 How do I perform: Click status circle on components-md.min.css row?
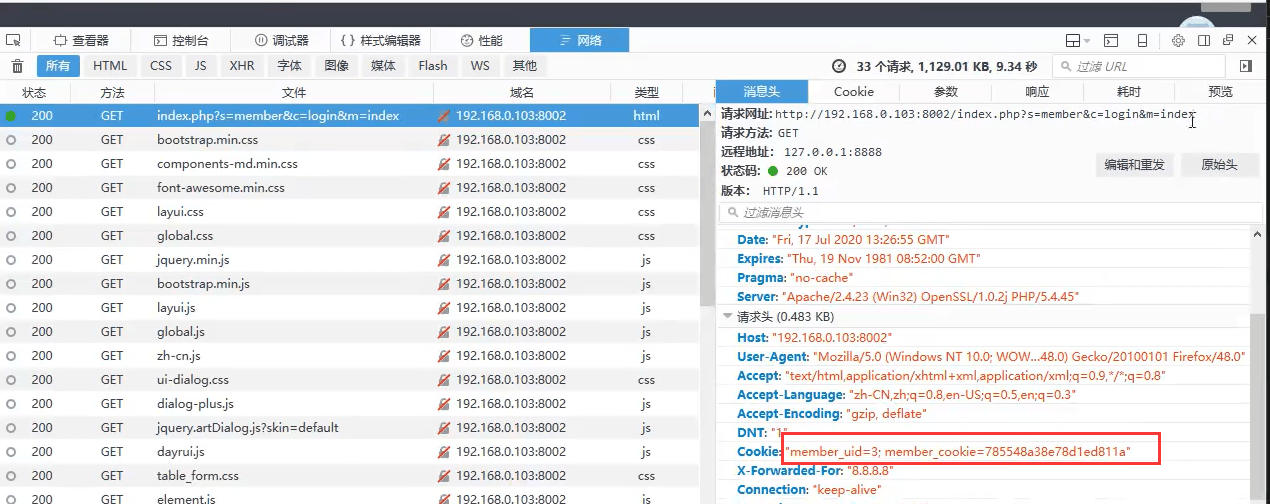[x=11, y=164]
